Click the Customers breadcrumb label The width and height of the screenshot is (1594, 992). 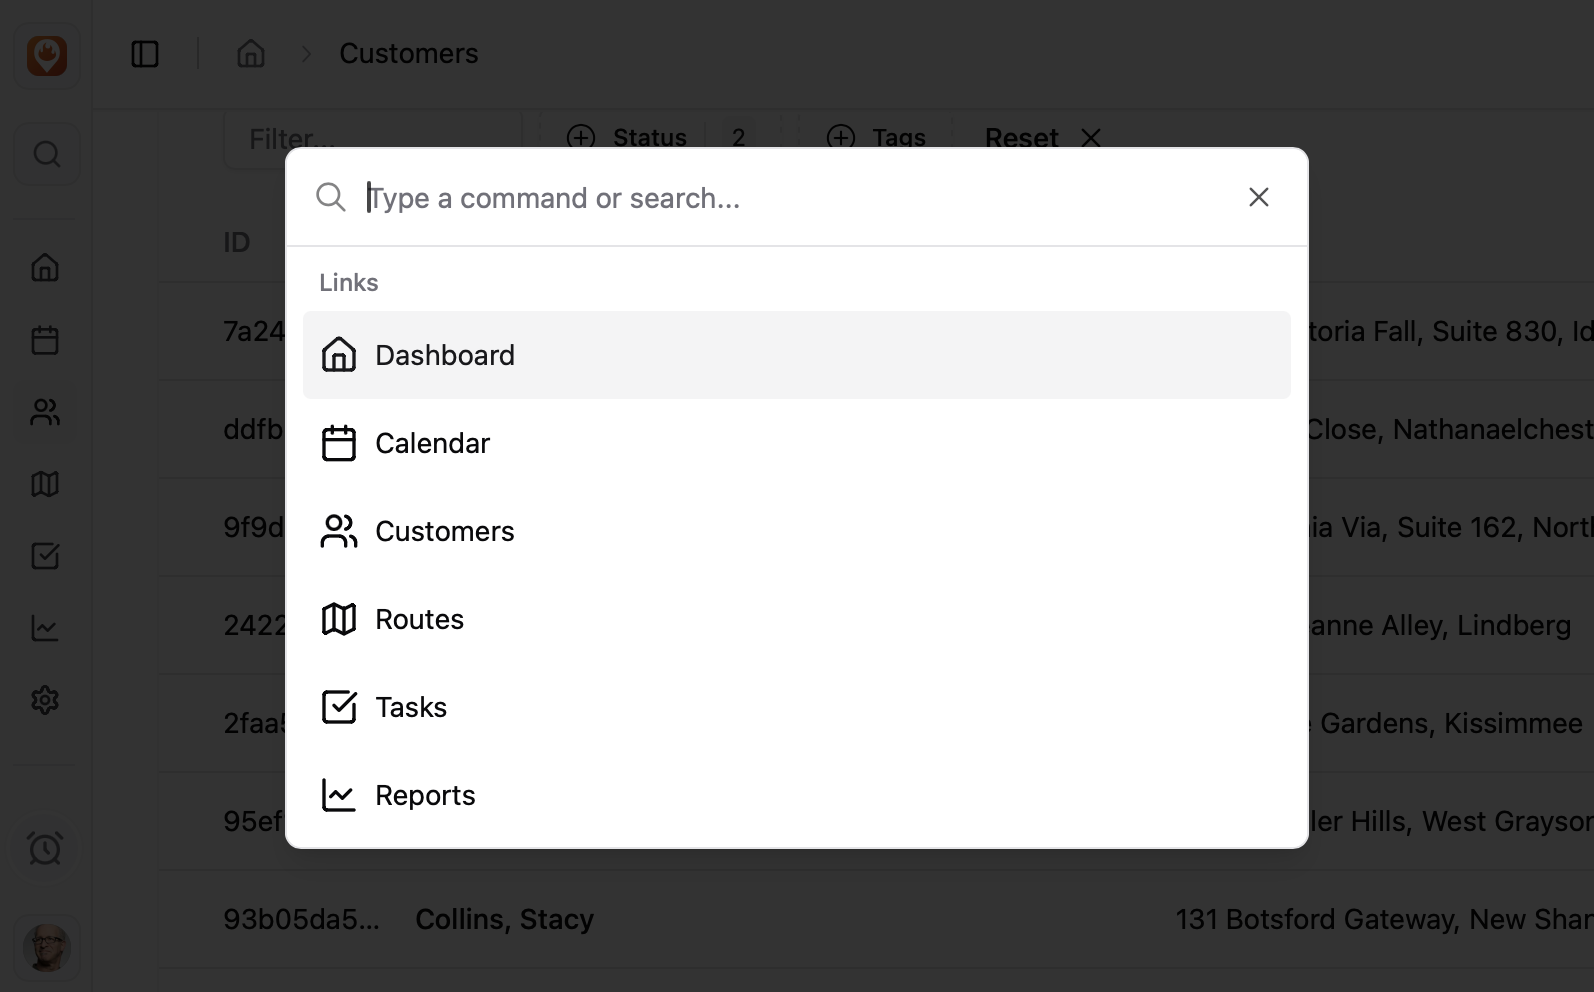click(x=408, y=54)
